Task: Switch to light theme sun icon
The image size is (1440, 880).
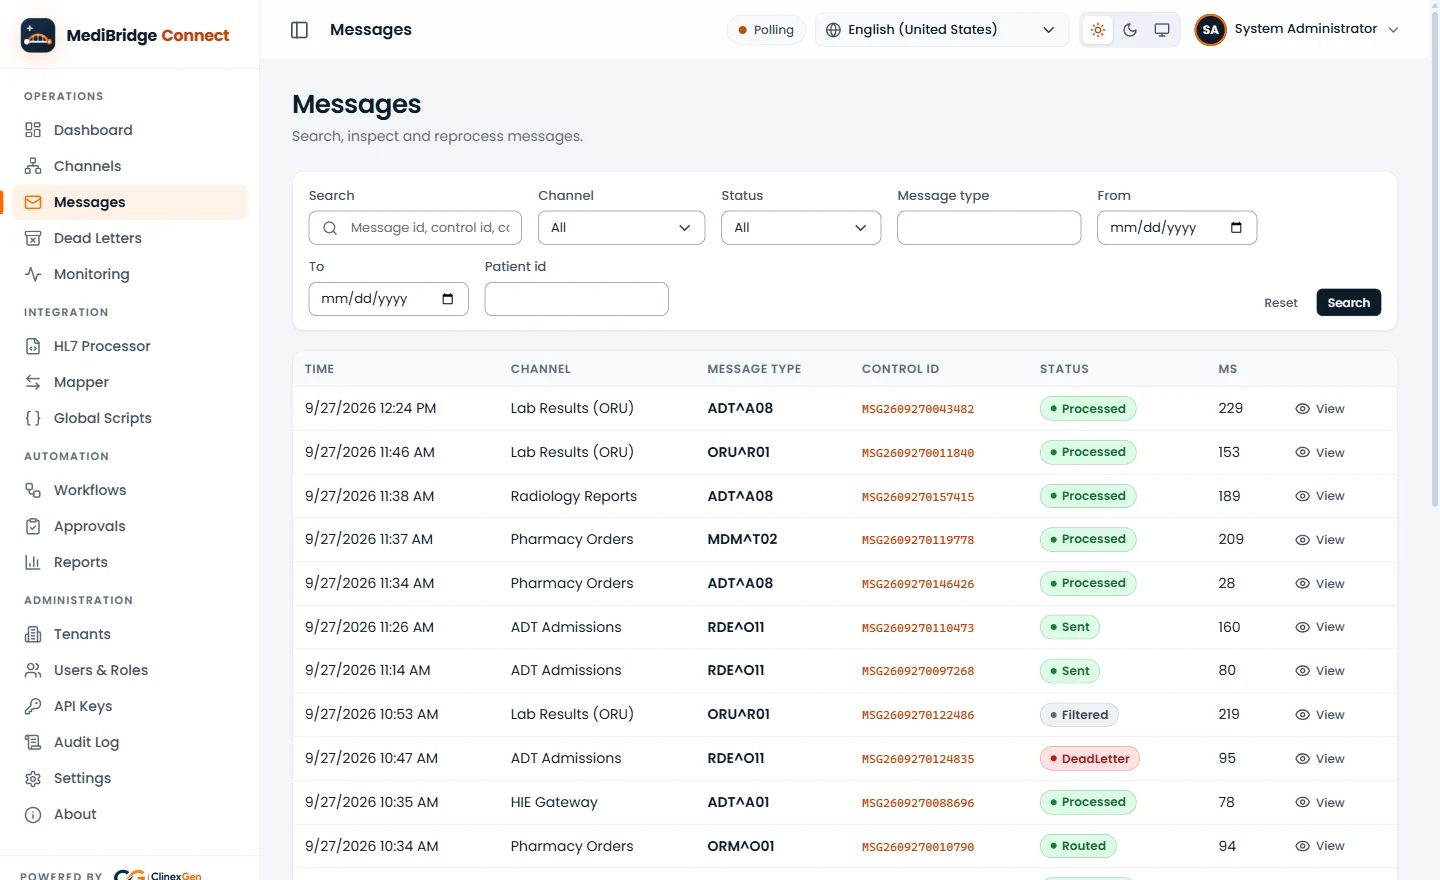Action: 1098,30
